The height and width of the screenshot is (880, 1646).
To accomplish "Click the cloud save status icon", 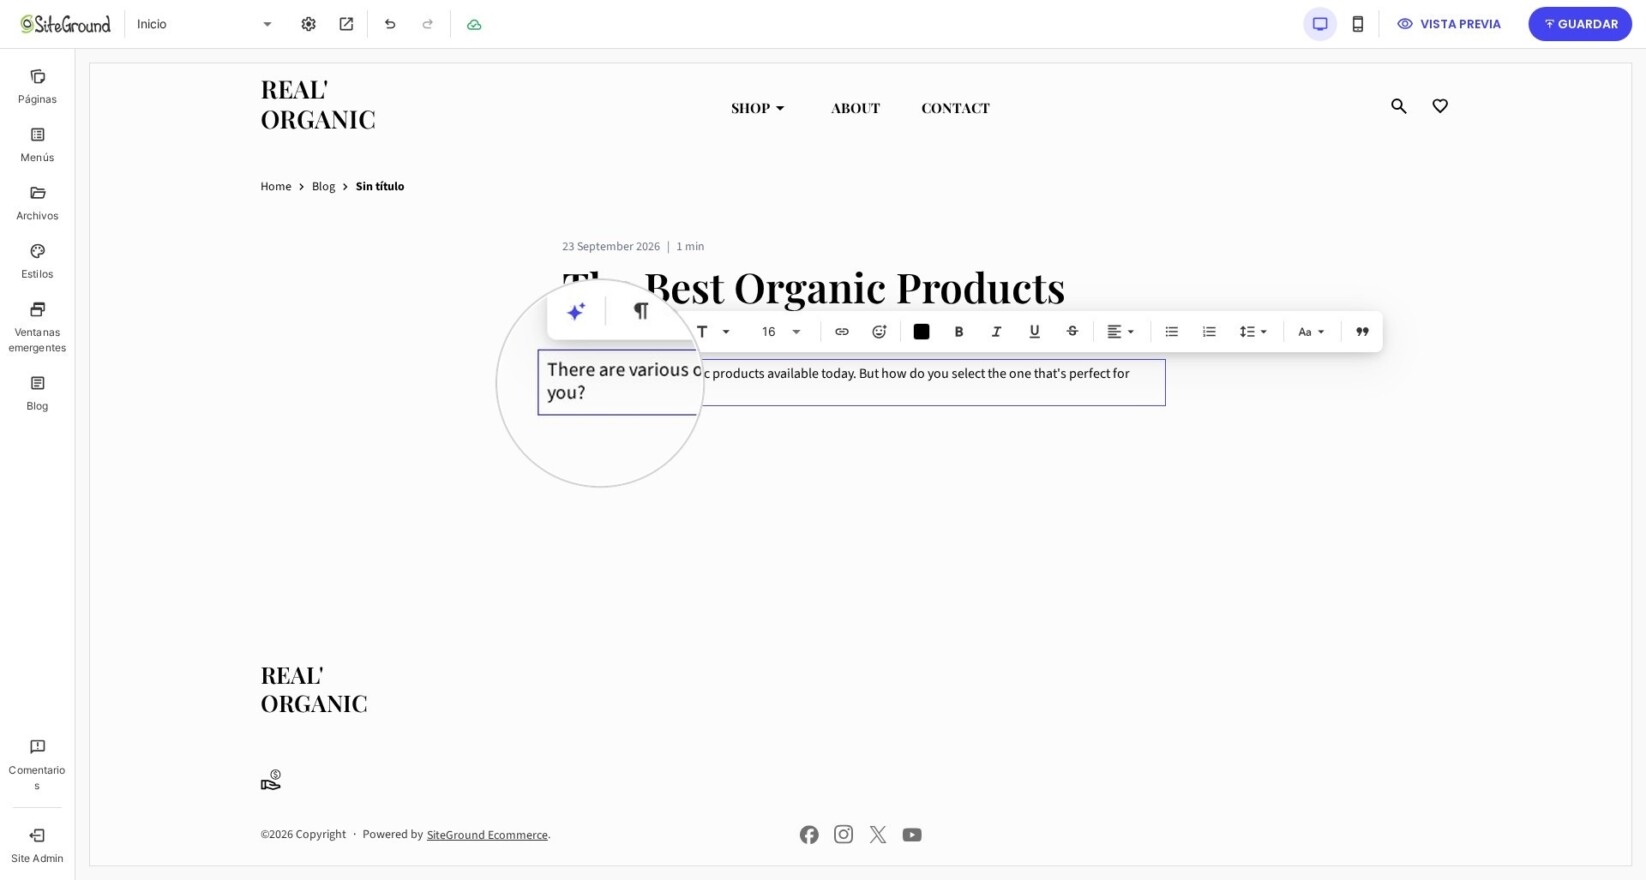I will point(474,24).
